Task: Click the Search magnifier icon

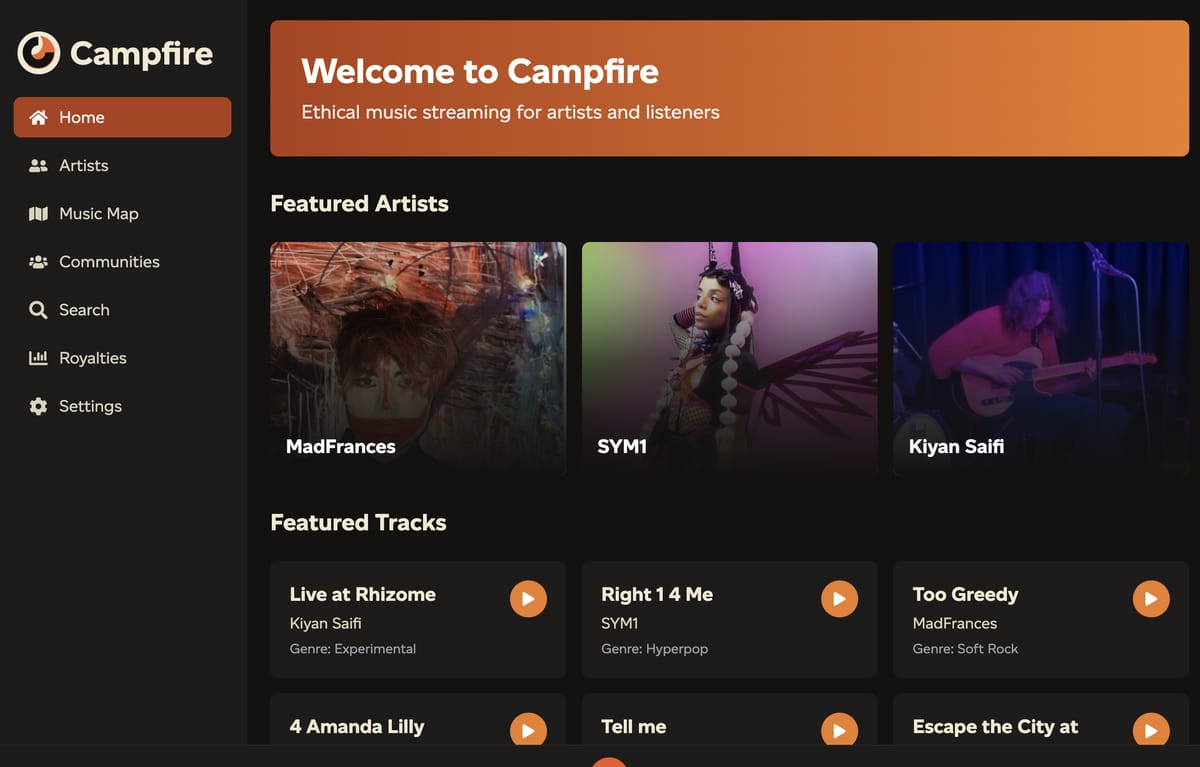Action: point(37,309)
